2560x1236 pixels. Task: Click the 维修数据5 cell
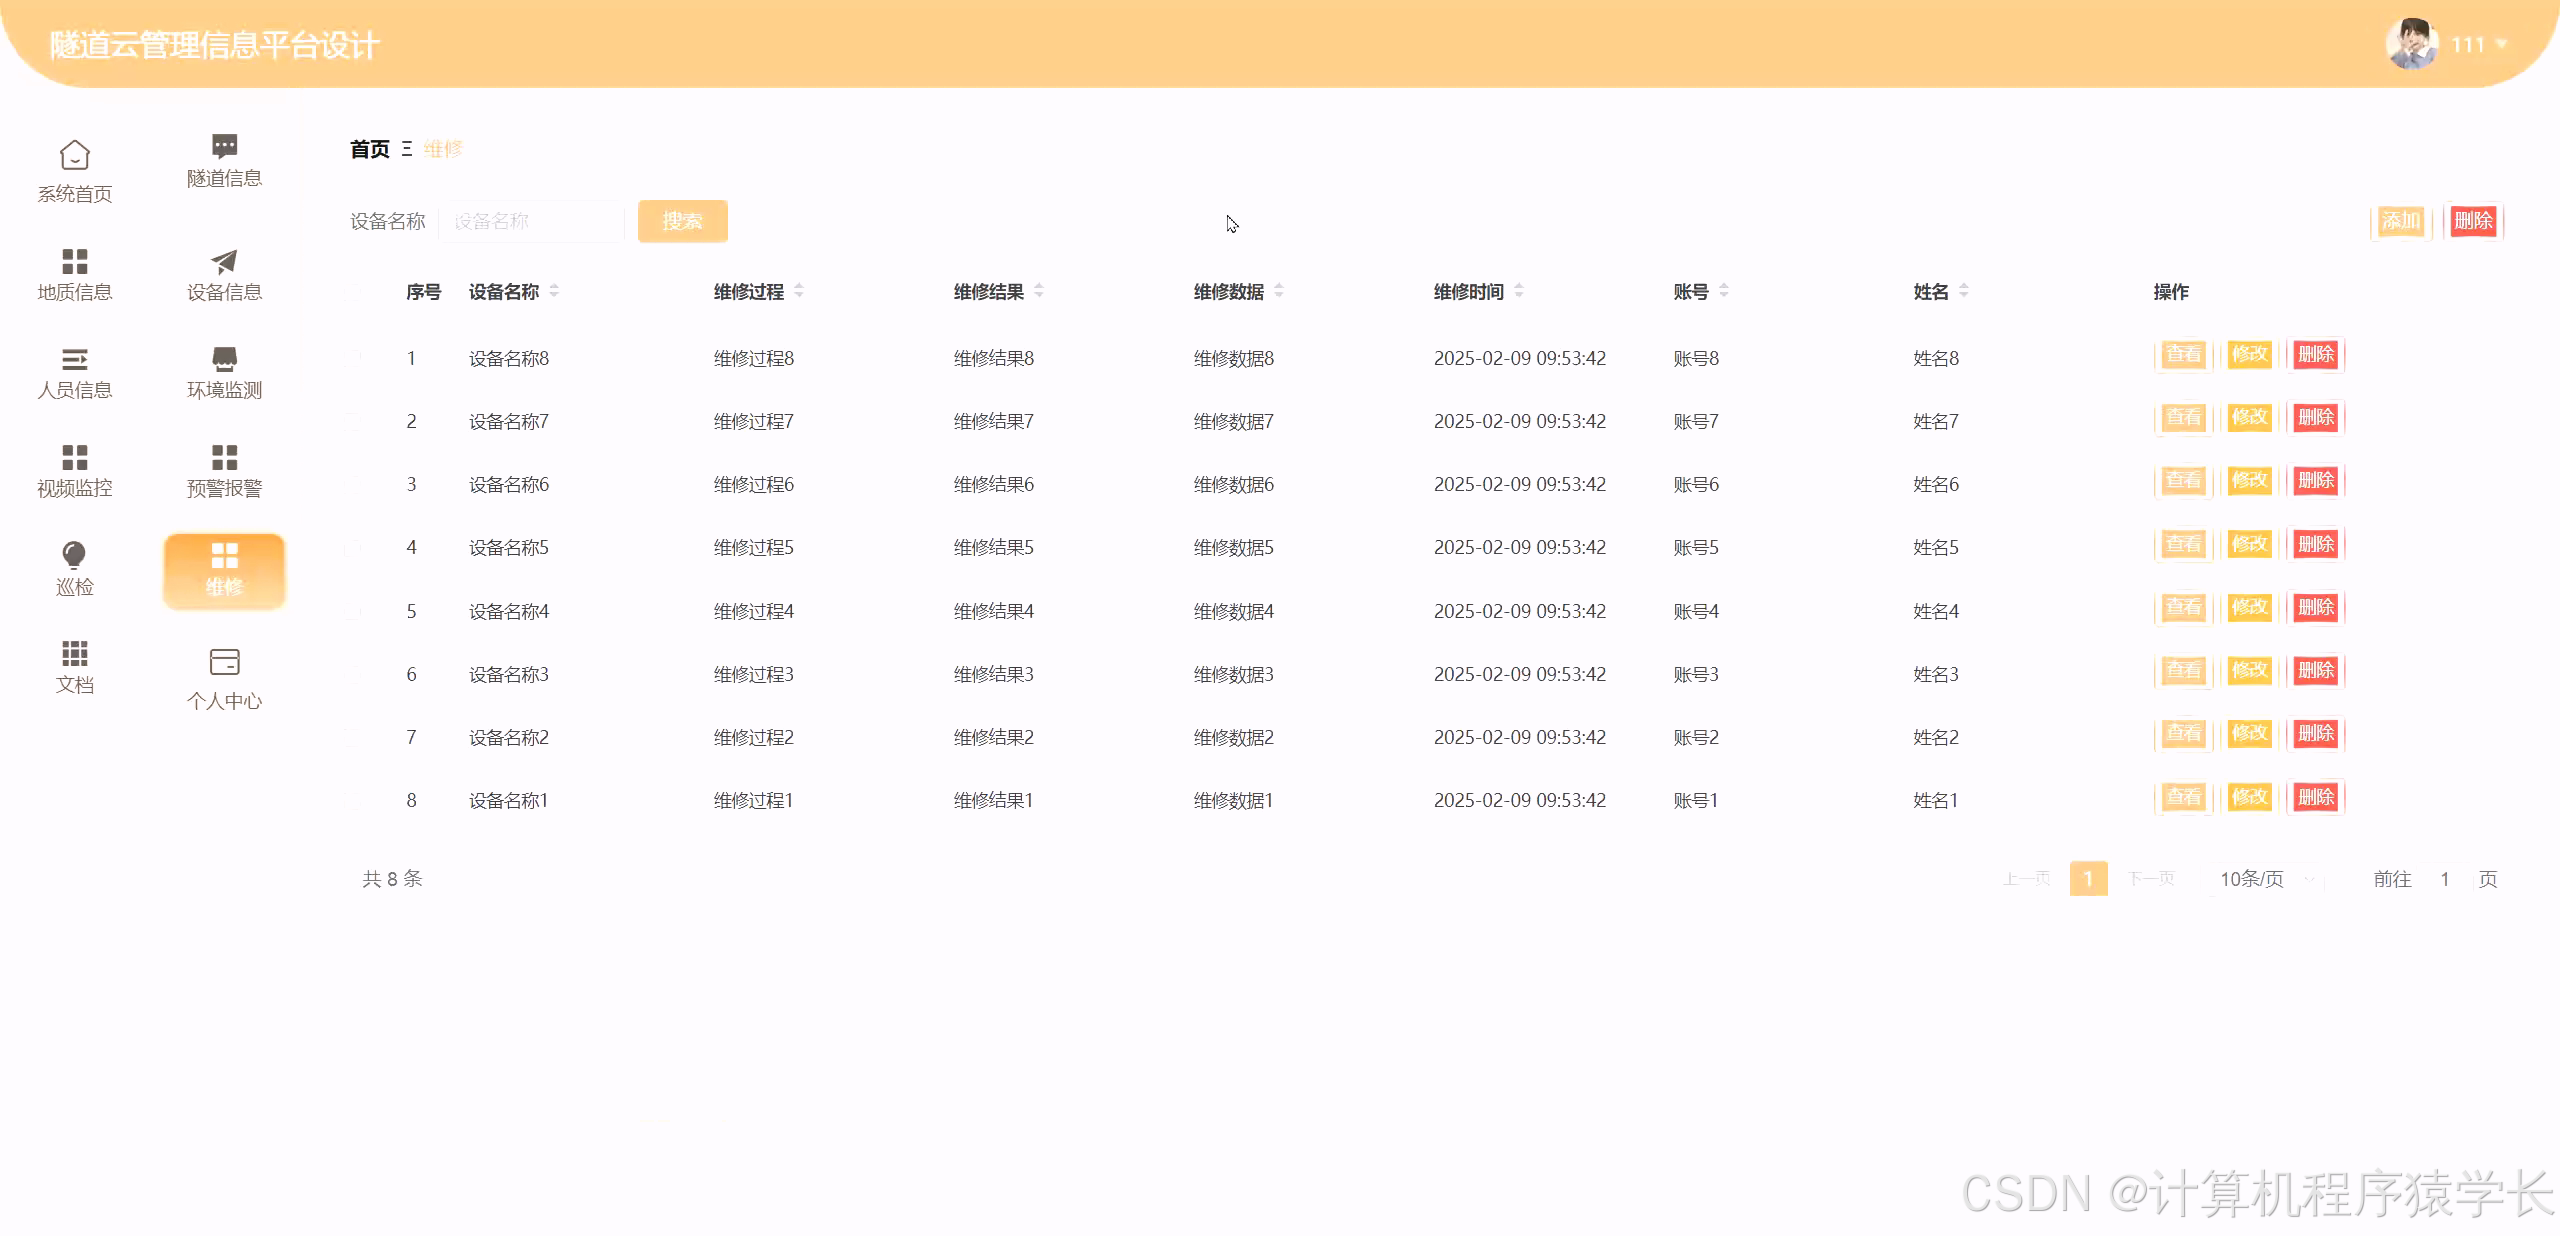(1234, 548)
